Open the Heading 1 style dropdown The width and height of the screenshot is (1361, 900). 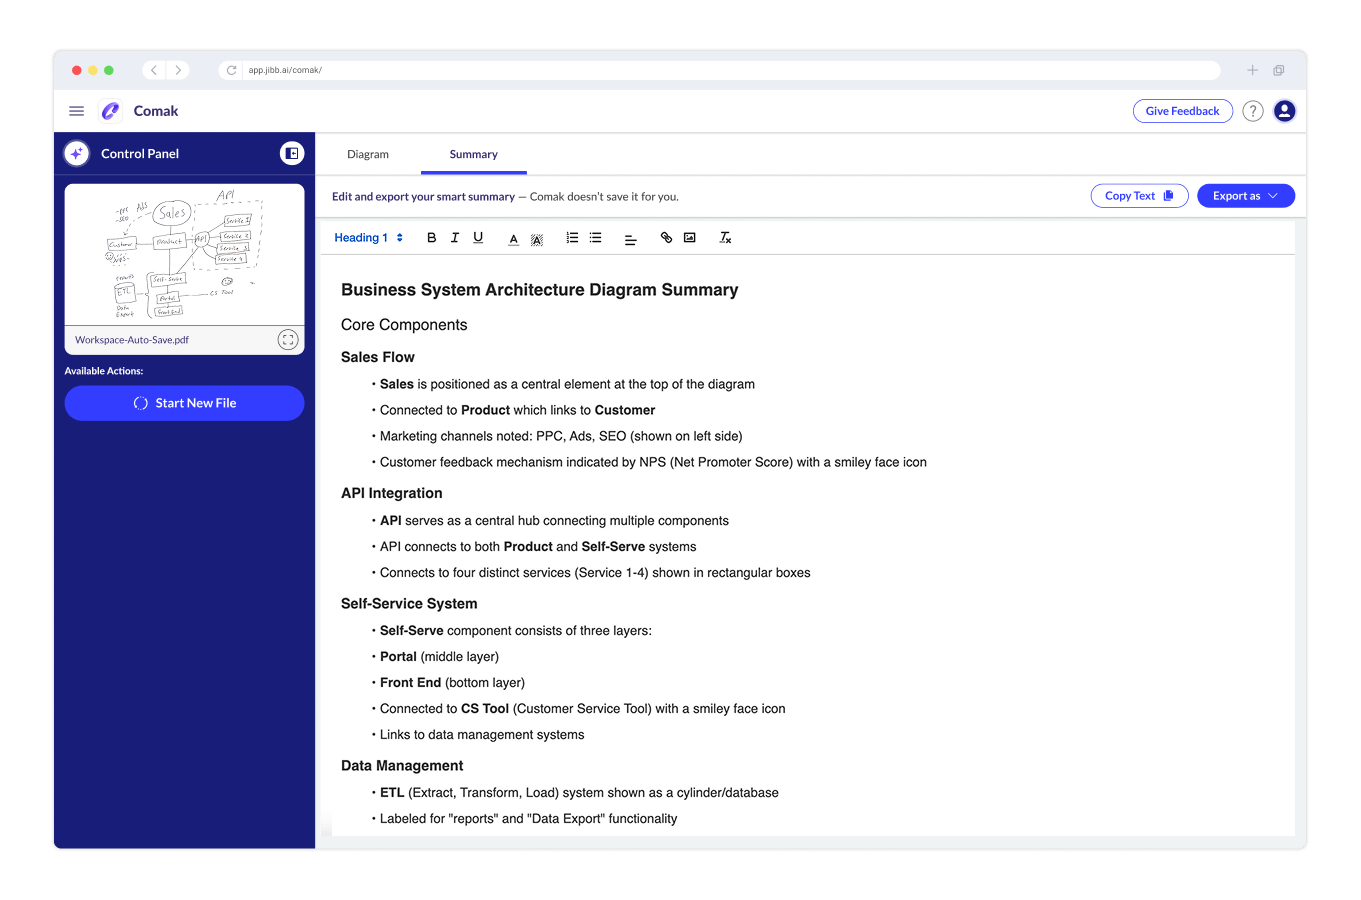(x=368, y=238)
